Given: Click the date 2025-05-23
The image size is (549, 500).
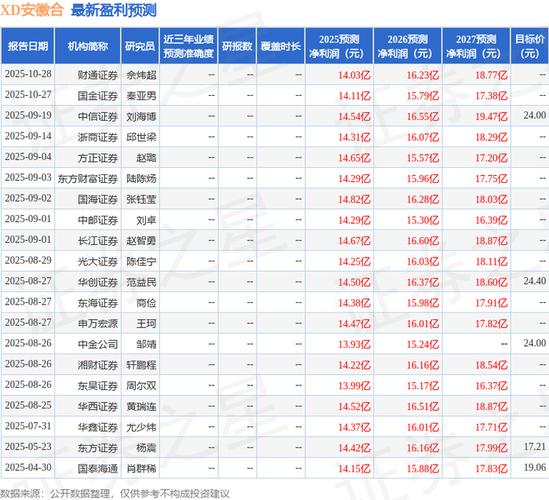Looking at the screenshot, I should [x=28, y=447].
